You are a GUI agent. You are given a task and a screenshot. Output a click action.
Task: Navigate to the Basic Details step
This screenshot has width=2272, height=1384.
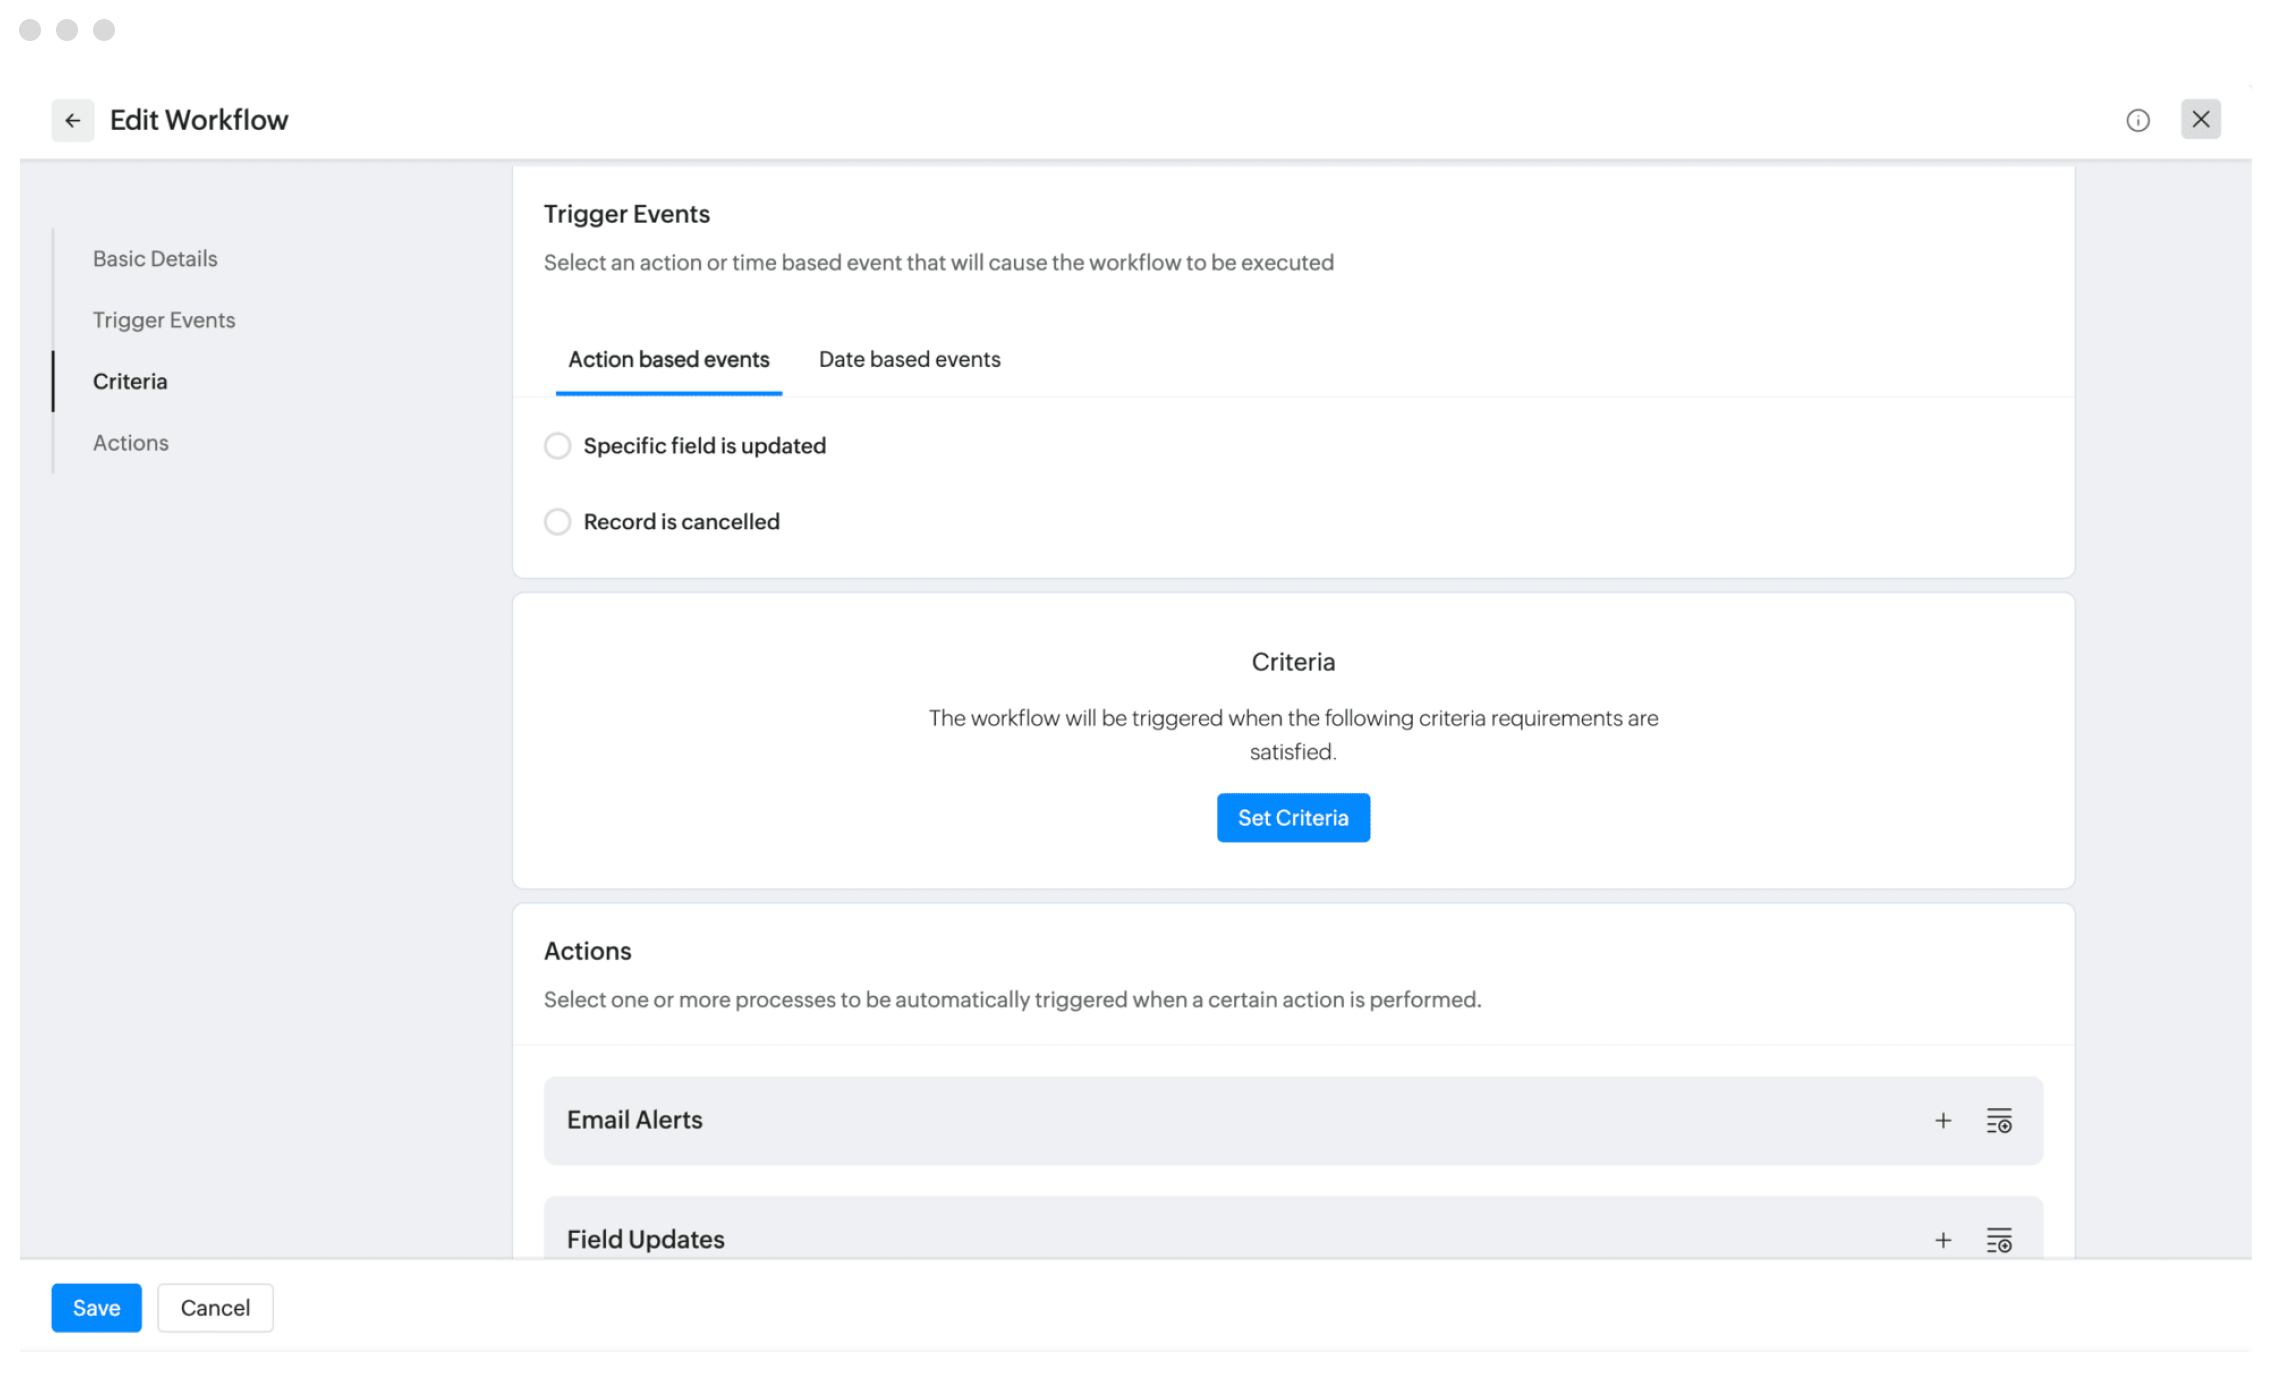click(156, 258)
